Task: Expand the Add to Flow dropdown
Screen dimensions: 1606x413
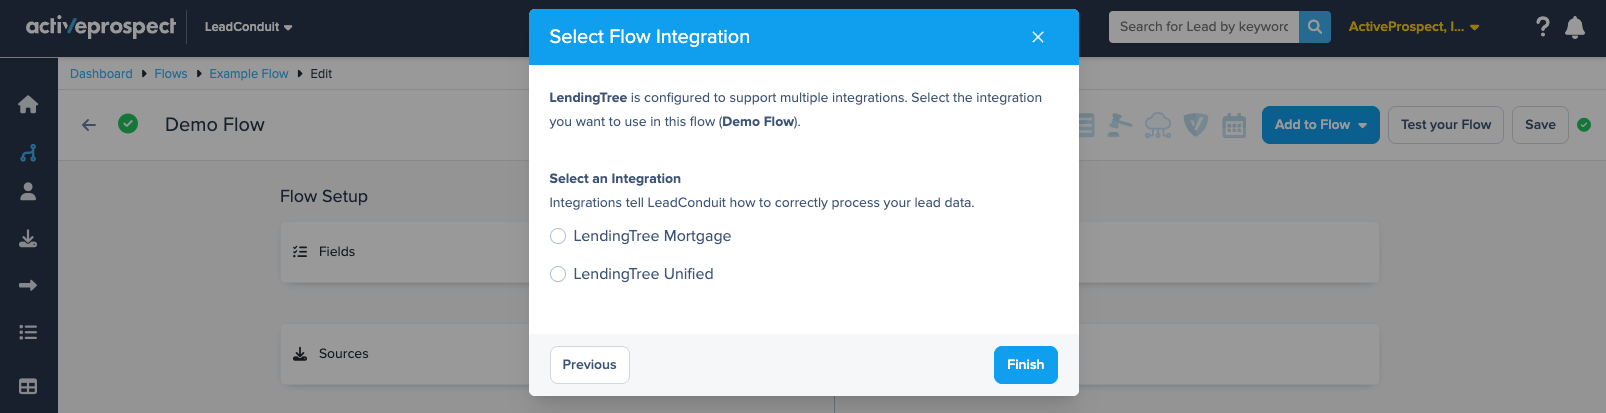Action: (x=1321, y=125)
